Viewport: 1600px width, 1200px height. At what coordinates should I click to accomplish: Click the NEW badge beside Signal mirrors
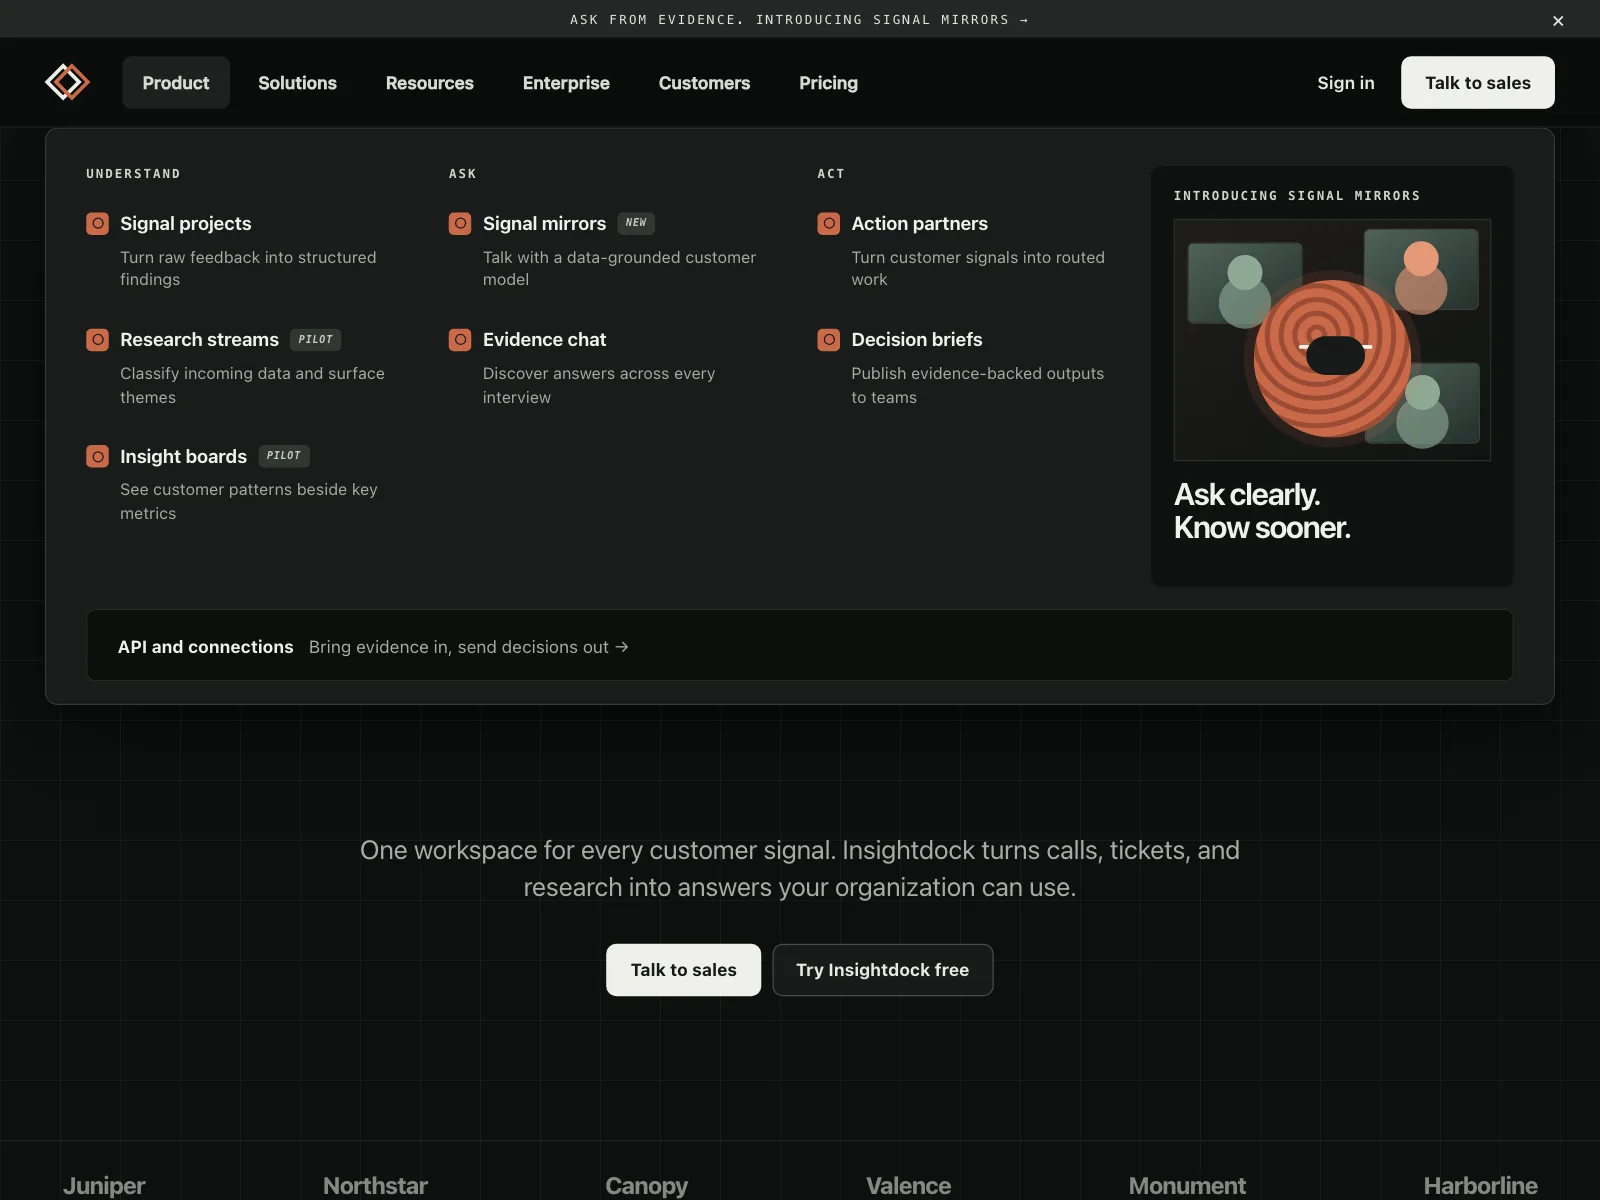coord(636,223)
